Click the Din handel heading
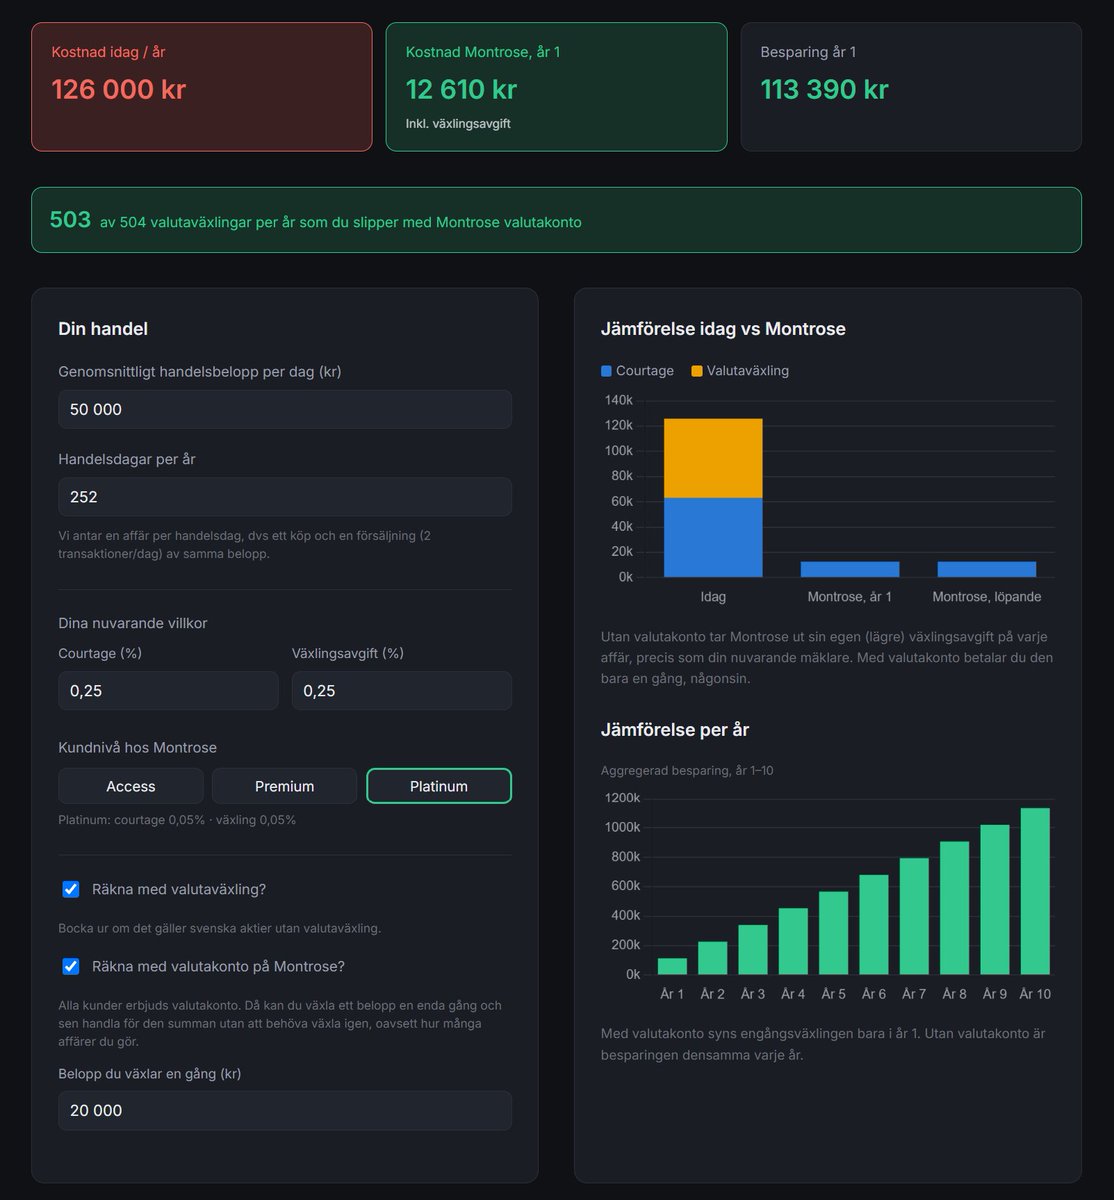 point(103,329)
